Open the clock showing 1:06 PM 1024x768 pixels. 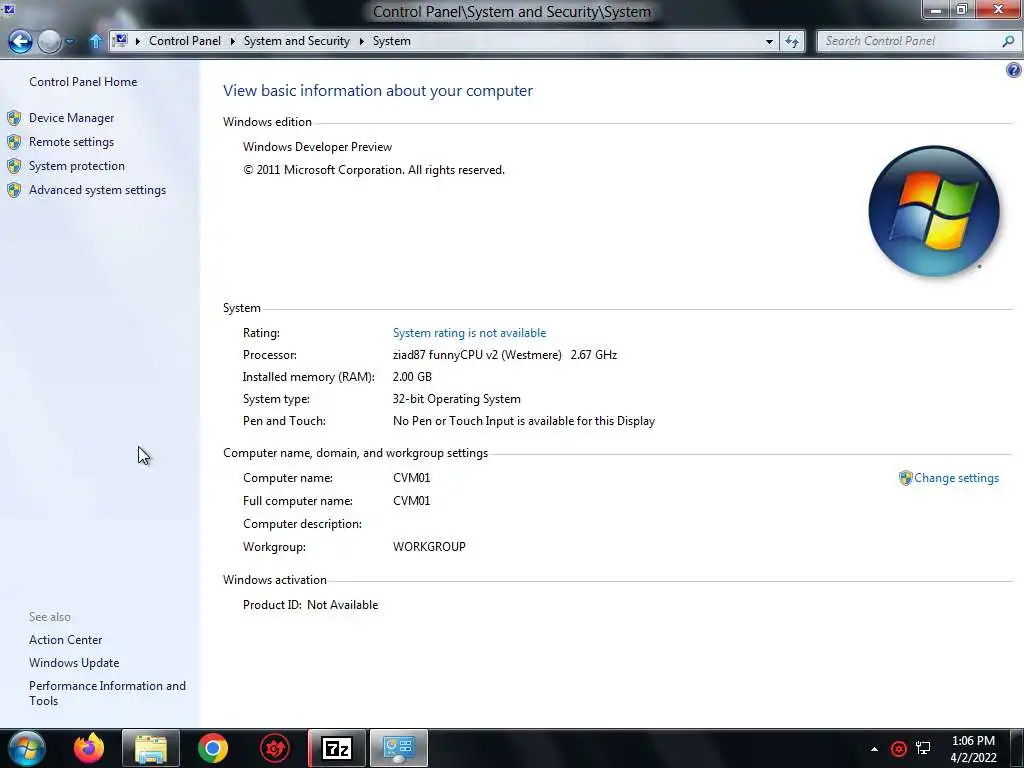tap(973, 749)
